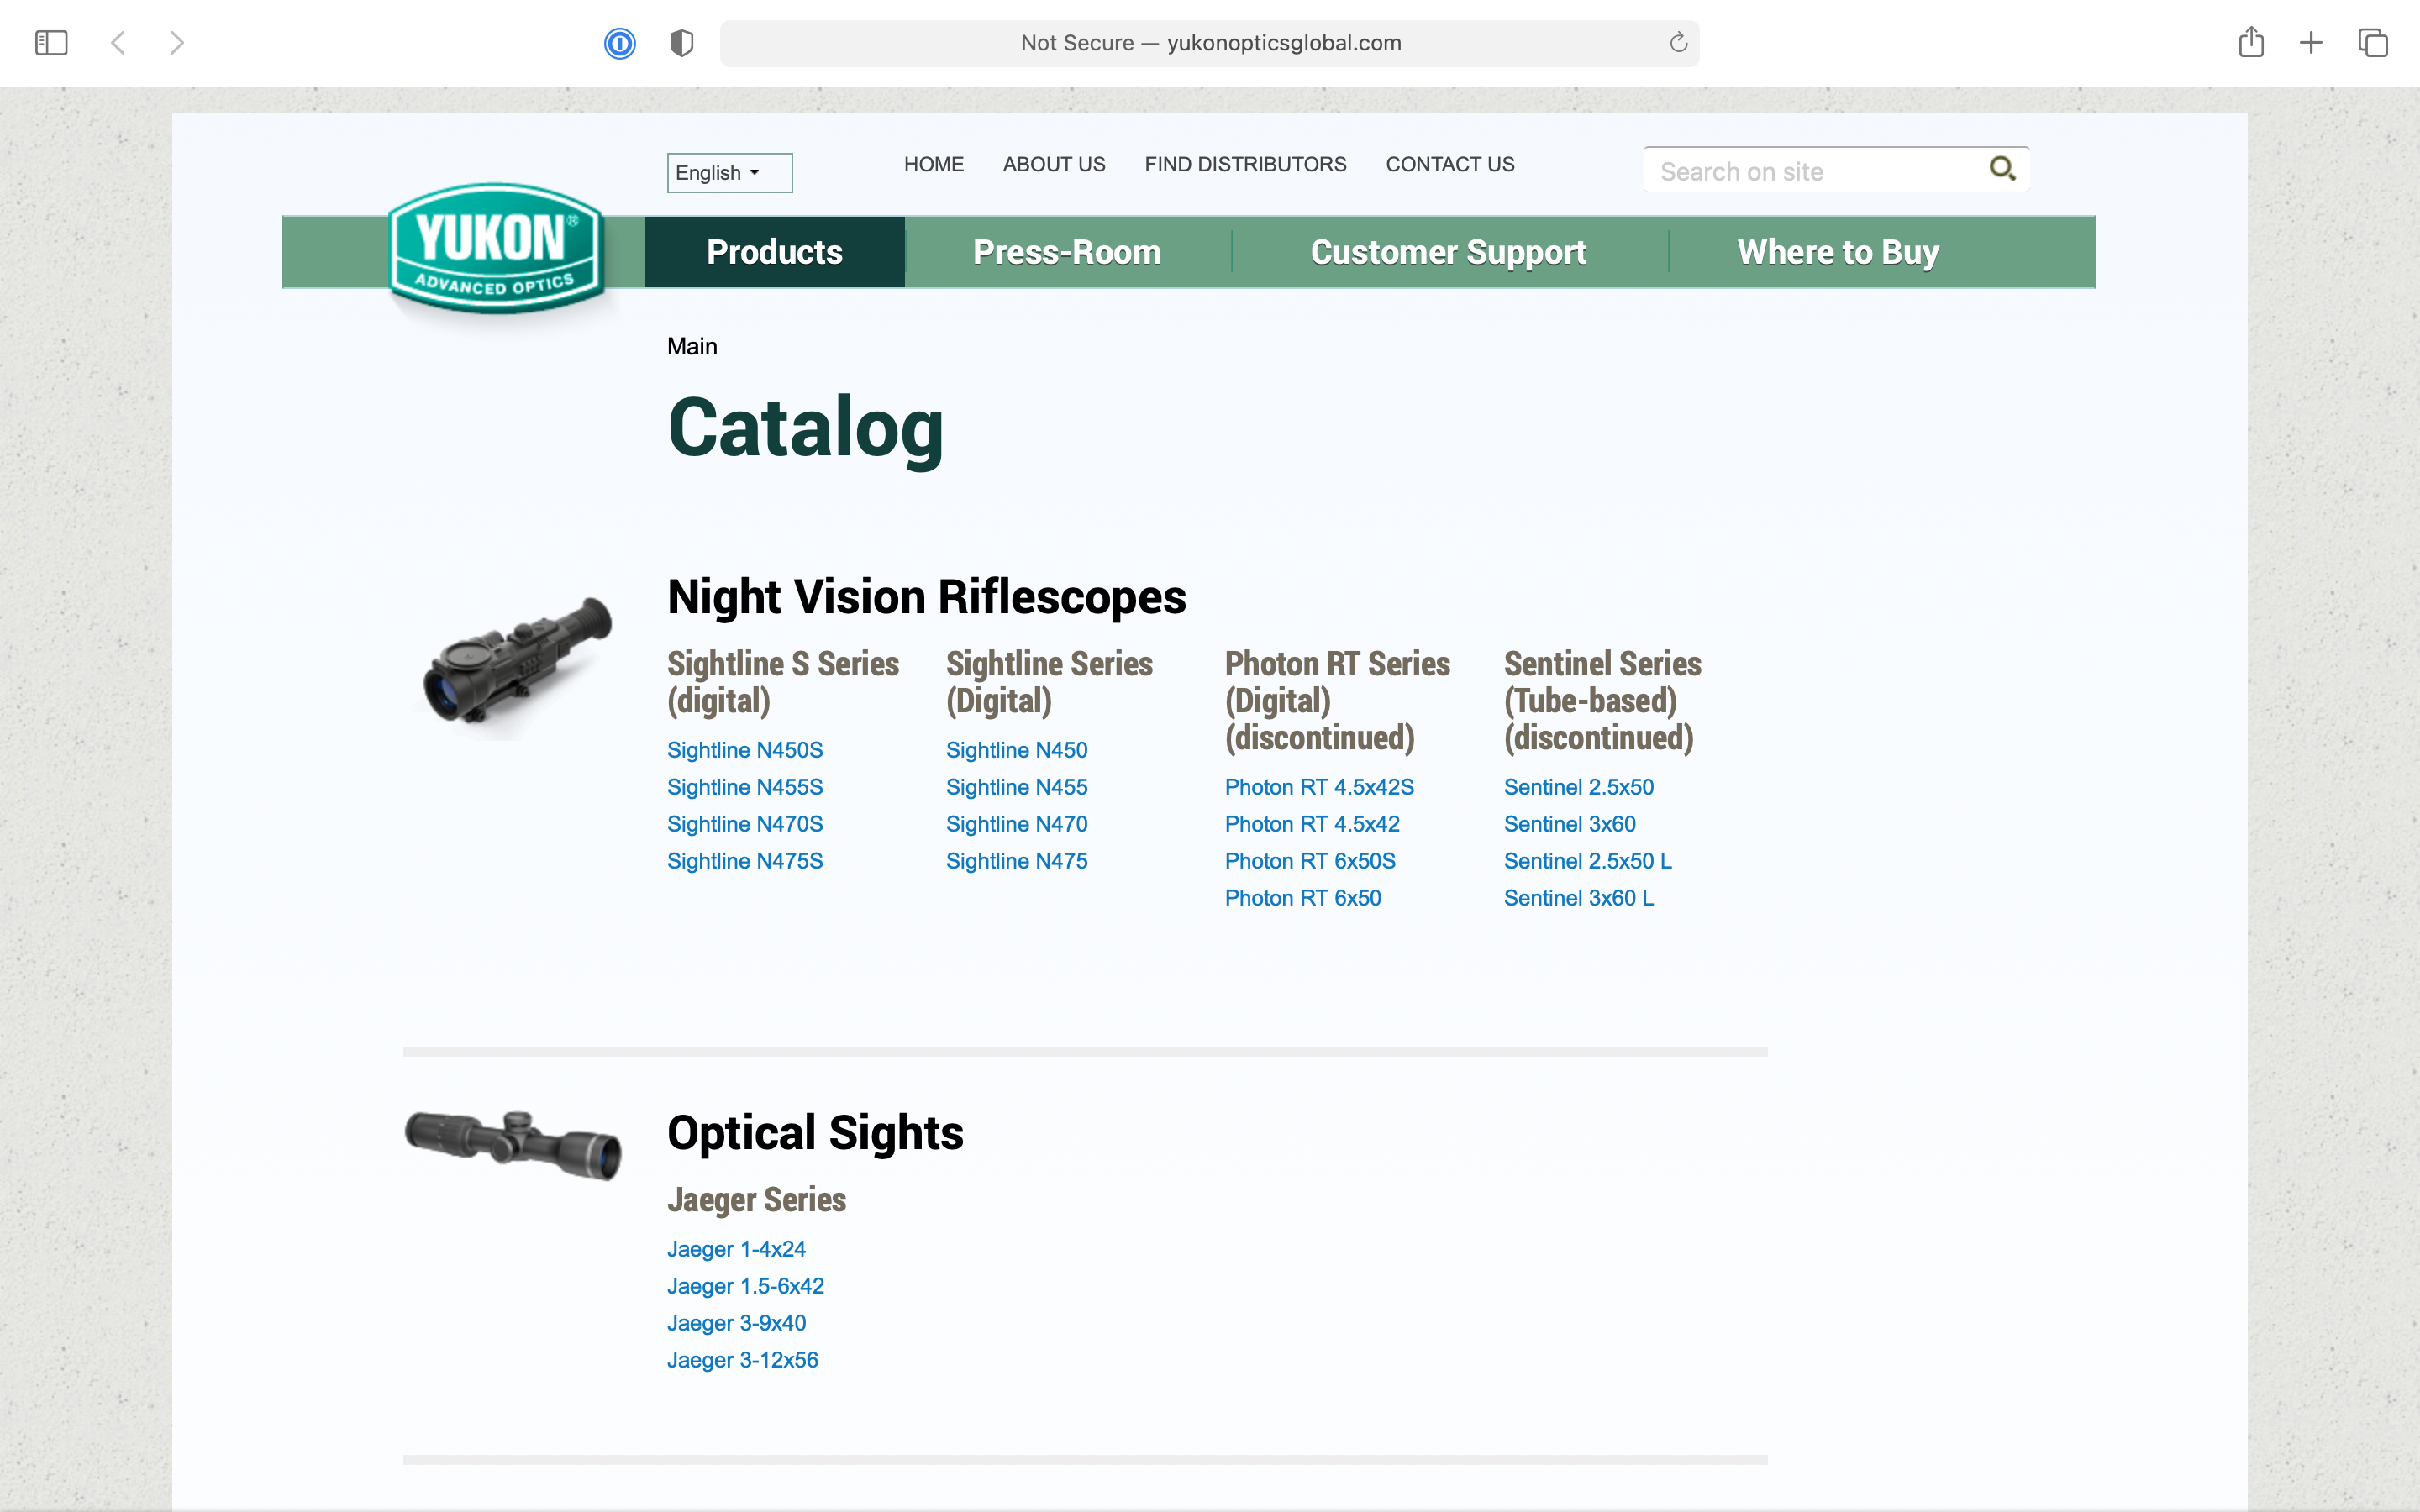The width and height of the screenshot is (2420, 1512).
Task: Open a new tab
Action: [x=2311, y=43]
